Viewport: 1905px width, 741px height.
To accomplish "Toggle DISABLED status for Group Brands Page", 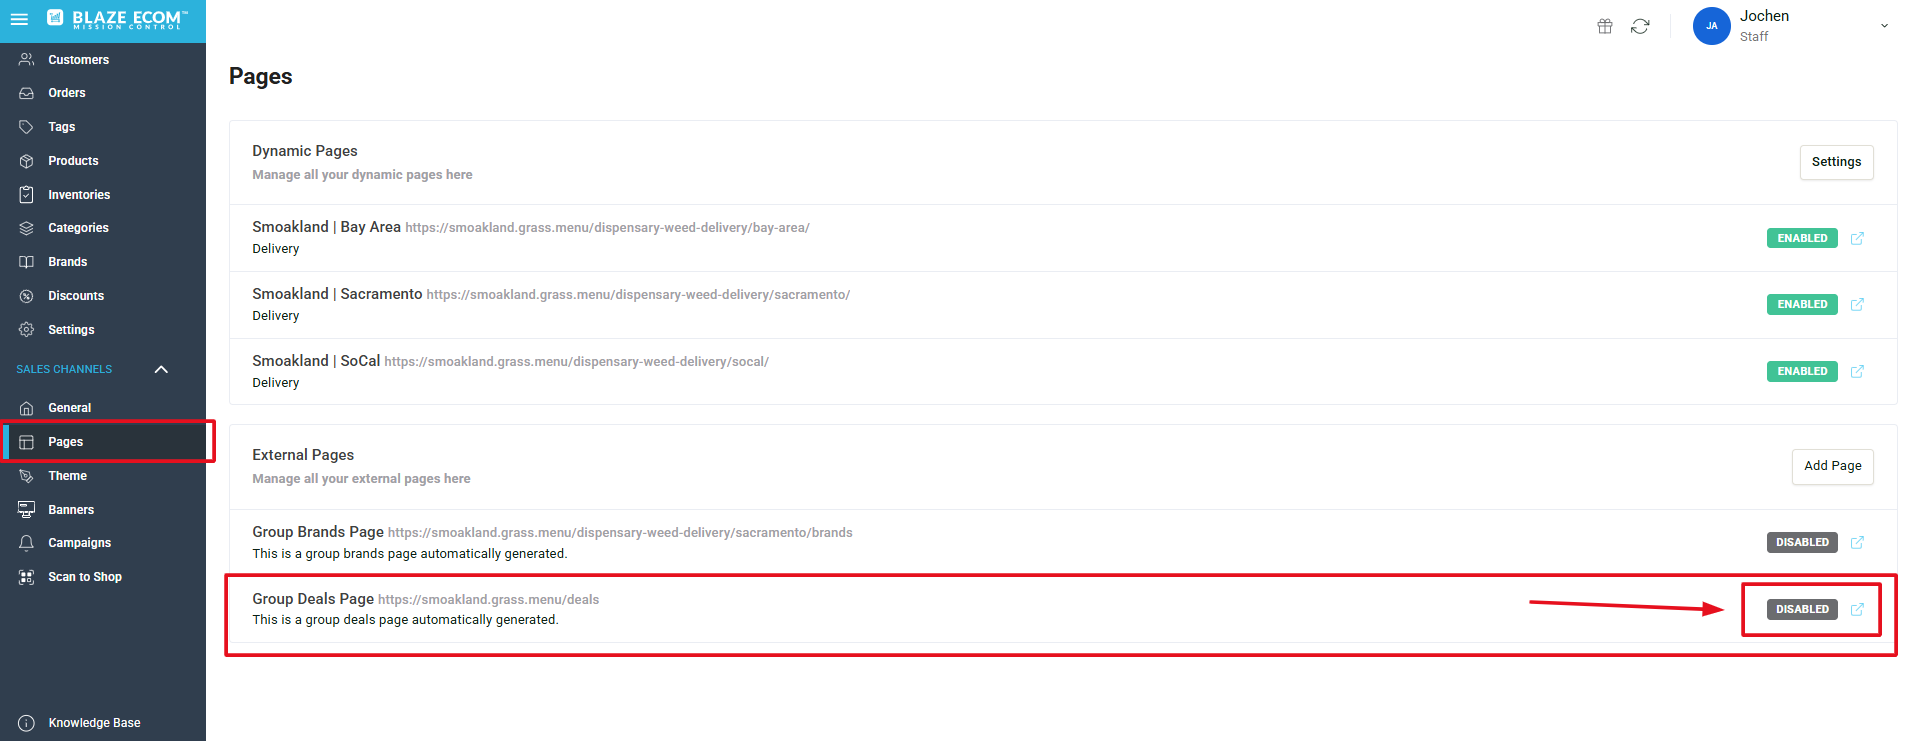I will click(1802, 542).
